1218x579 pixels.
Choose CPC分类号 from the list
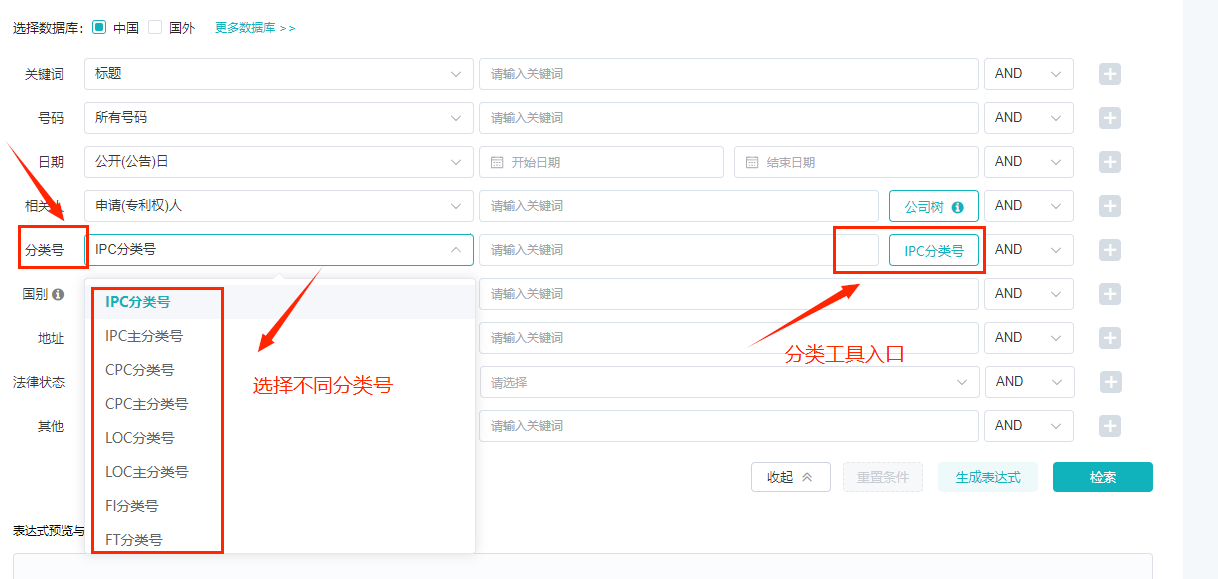(x=280, y=370)
